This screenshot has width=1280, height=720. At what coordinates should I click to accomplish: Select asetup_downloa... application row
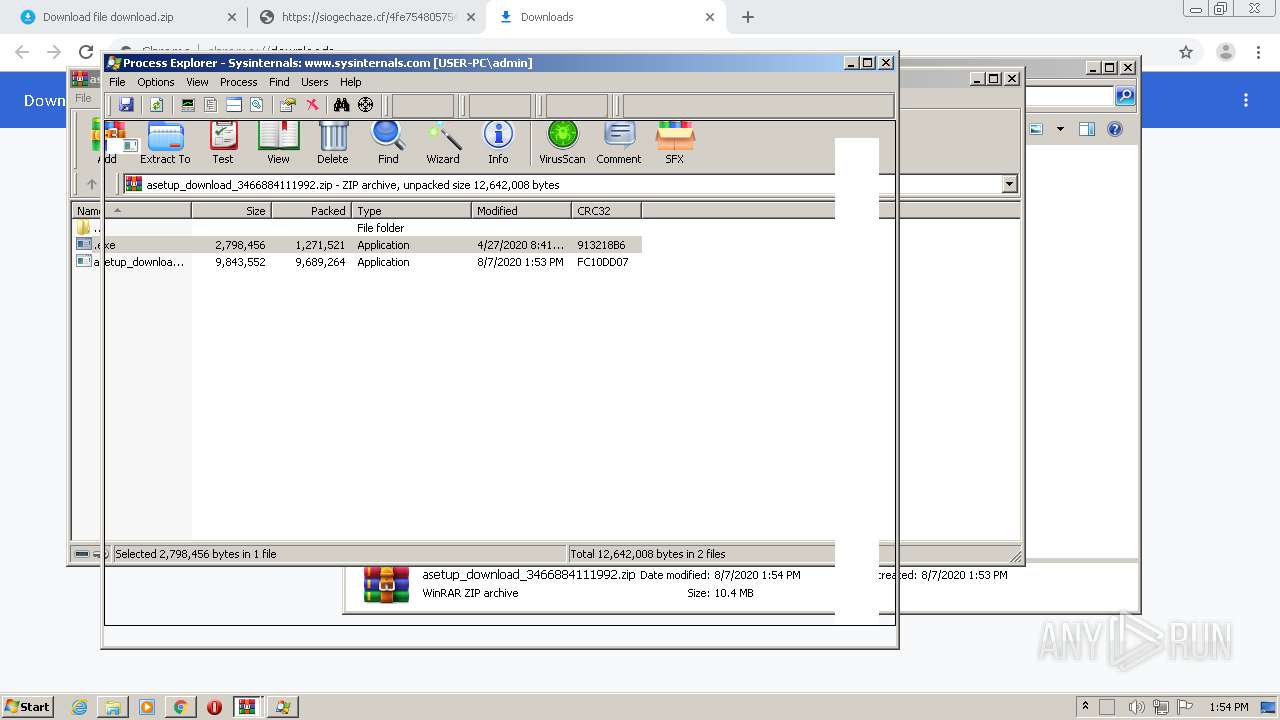pyautogui.click(x=357, y=262)
